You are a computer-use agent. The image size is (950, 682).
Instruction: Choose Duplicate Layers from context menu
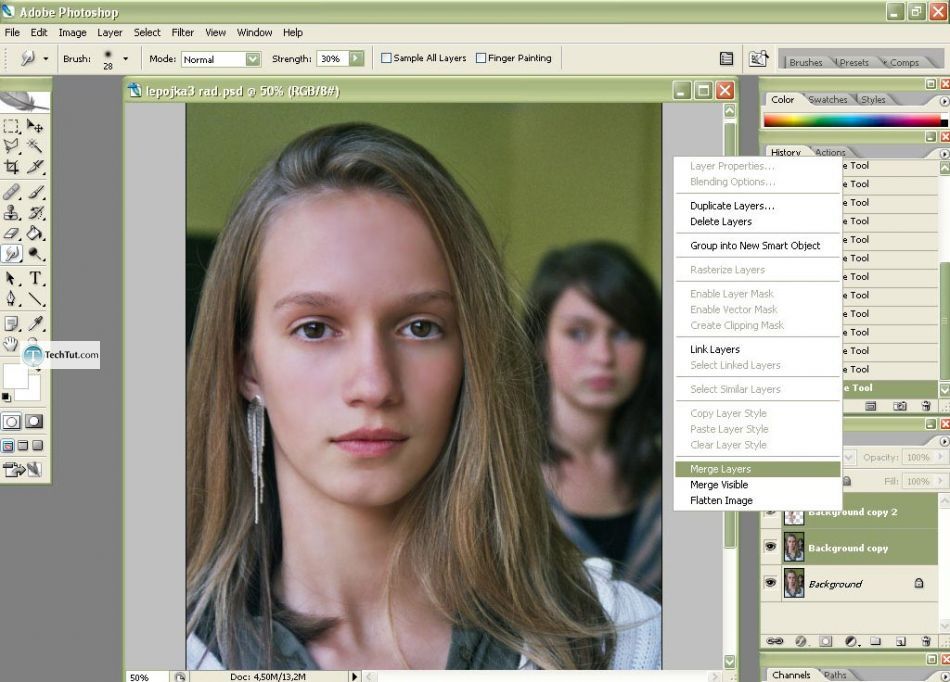pyautogui.click(x=757, y=206)
